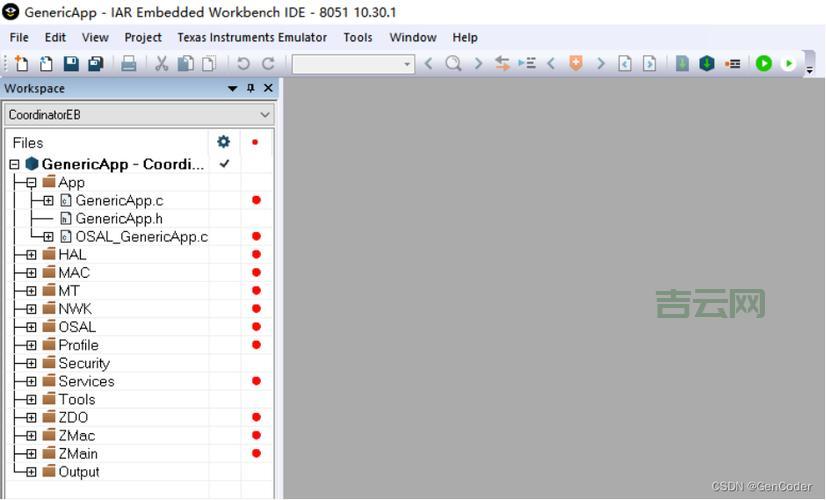Click the Print icon in toolbar
Screen dimensions: 826x500
tap(129, 64)
